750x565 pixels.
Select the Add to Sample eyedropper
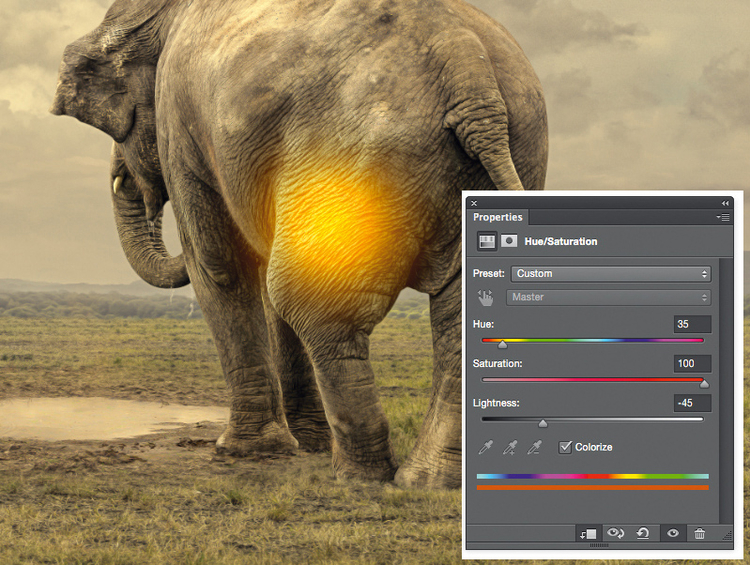[510, 447]
